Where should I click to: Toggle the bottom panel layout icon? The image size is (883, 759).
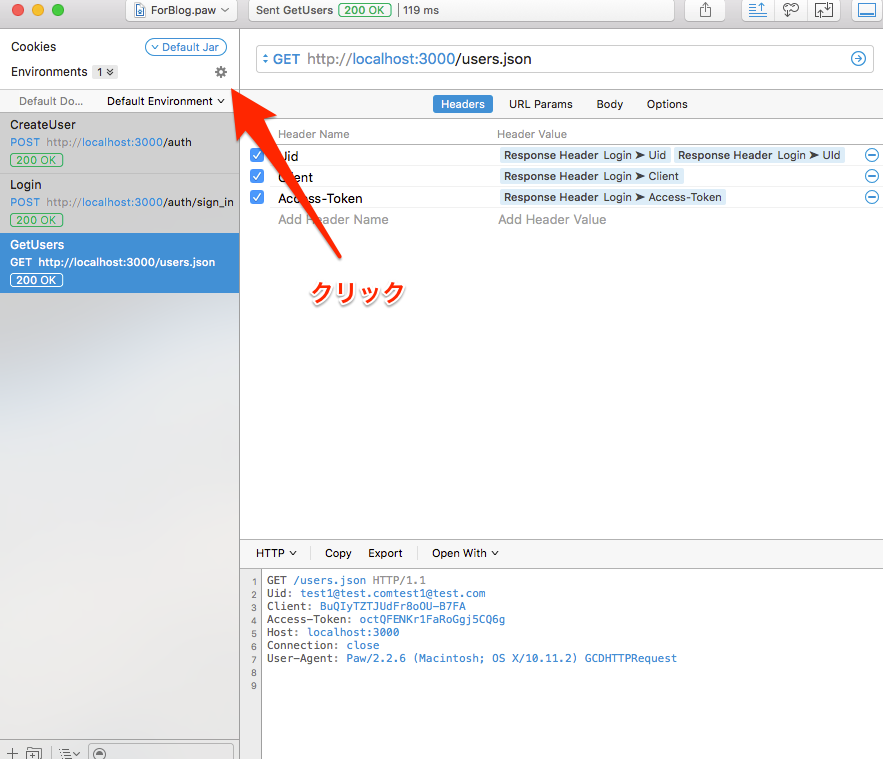[x=867, y=10]
